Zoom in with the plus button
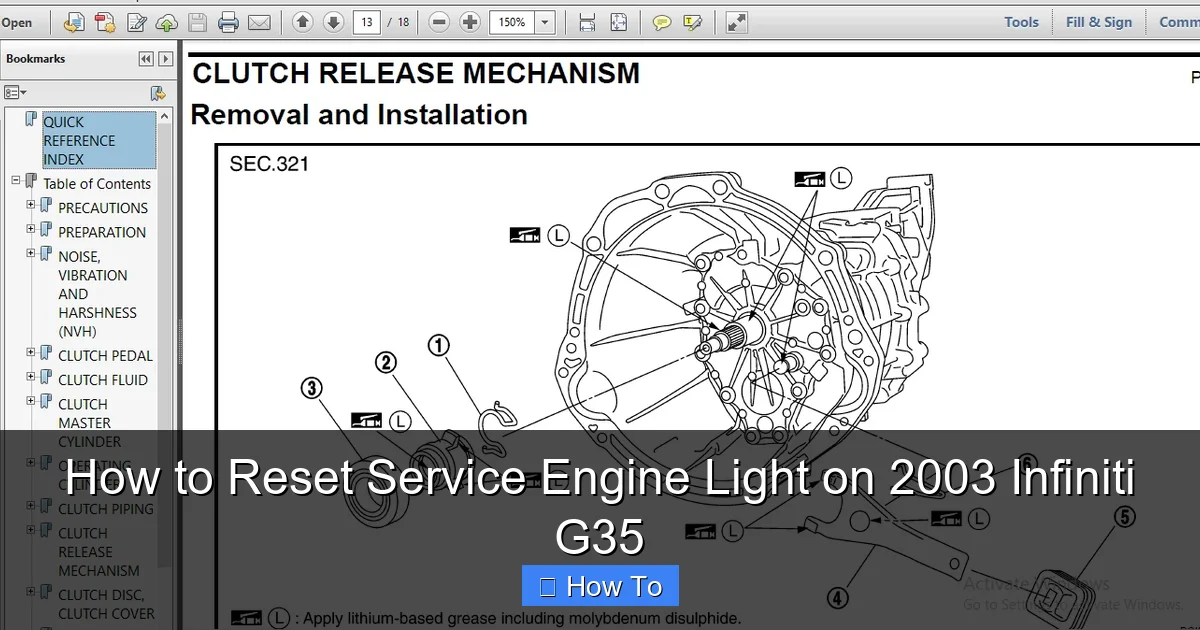The height and width of the screenshot is (630, 1200). coord(471,21)
